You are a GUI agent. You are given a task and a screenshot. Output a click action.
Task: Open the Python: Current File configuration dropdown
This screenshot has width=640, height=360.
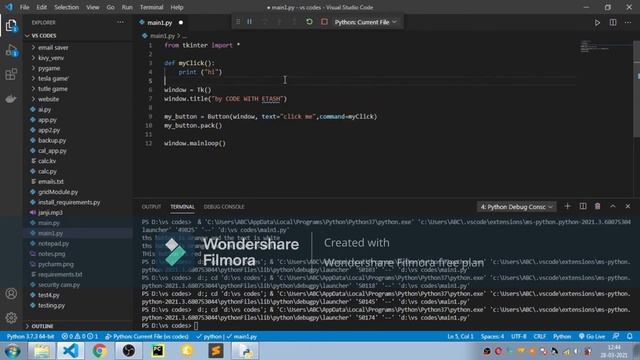pos(366,22)
